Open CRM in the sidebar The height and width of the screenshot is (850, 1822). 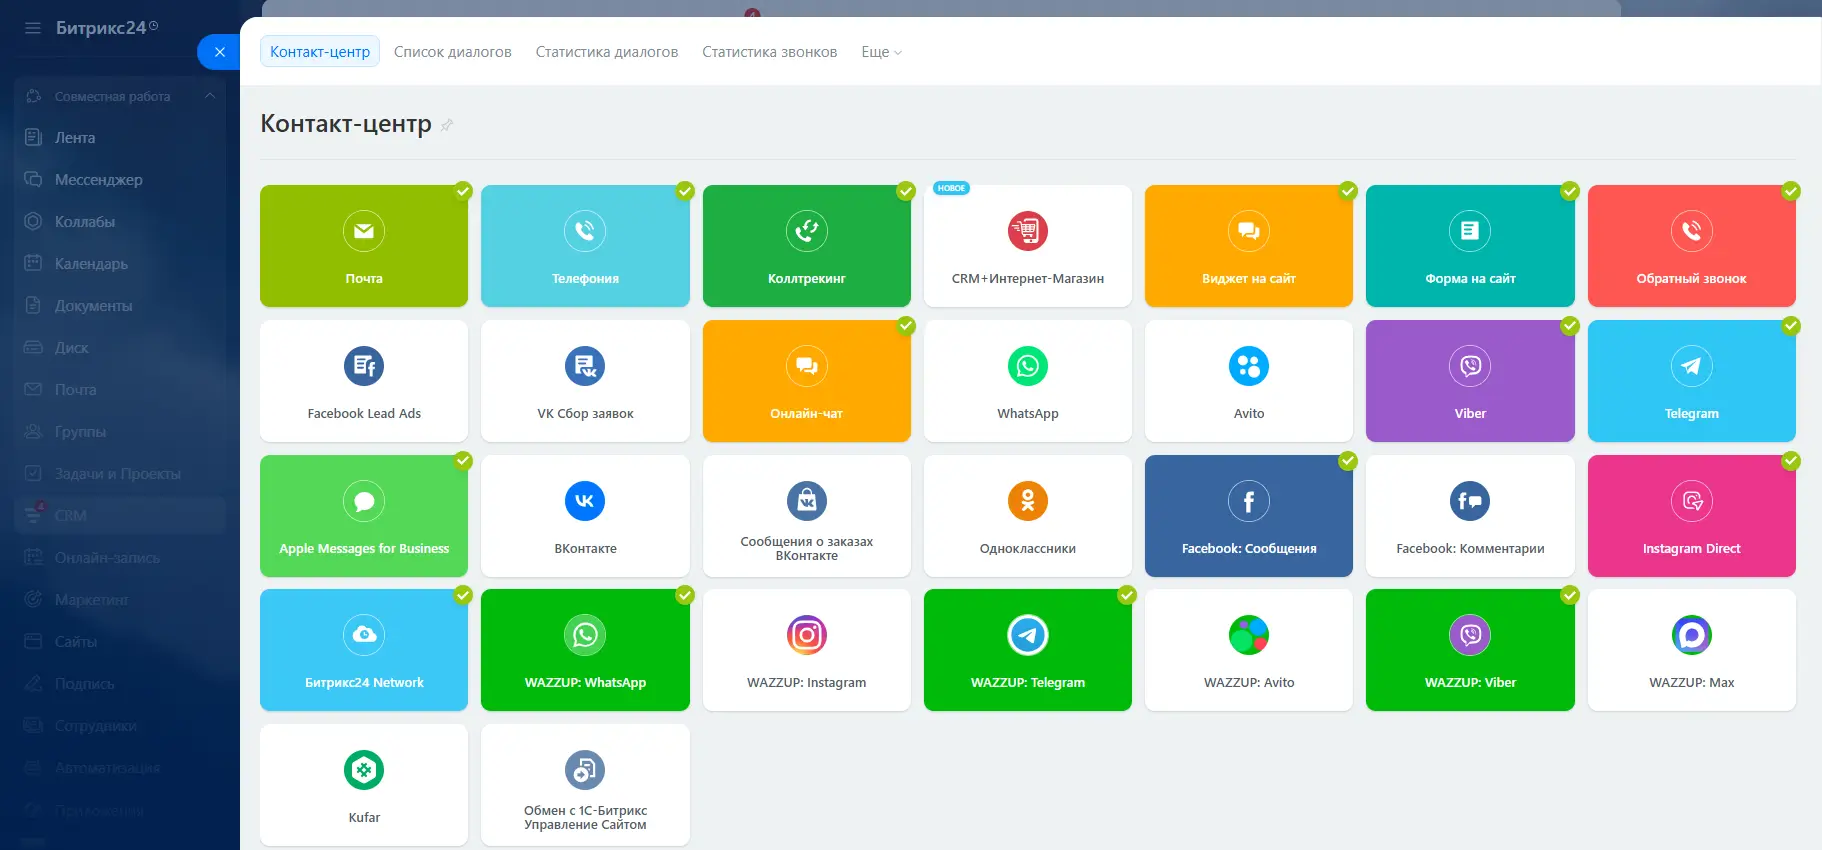coord(120,516)
